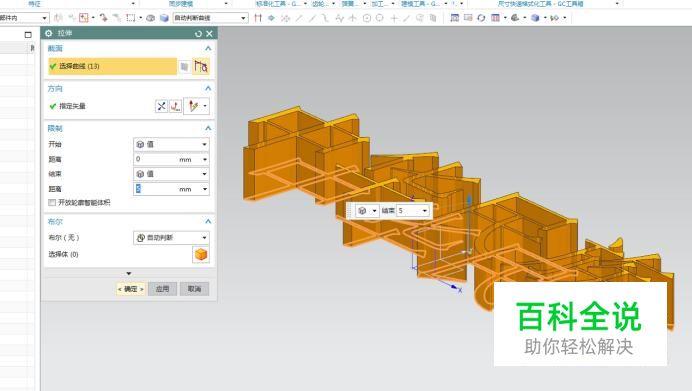The width and height of the screenshot is (692, 391).
Task: Open the 开始 value type dropdown
Action: (171, 144)
